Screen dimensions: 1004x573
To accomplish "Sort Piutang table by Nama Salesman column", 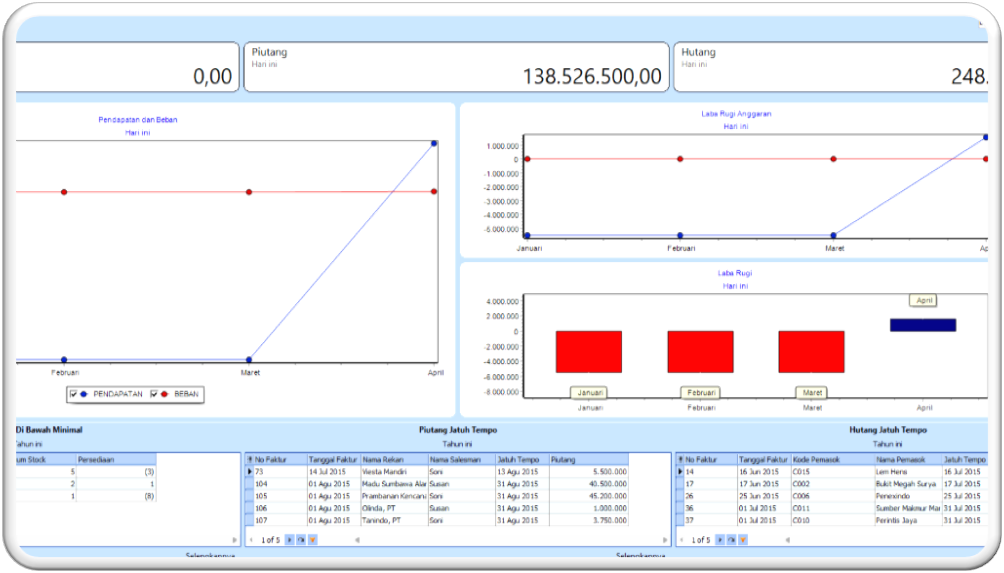I will (462, 460).
